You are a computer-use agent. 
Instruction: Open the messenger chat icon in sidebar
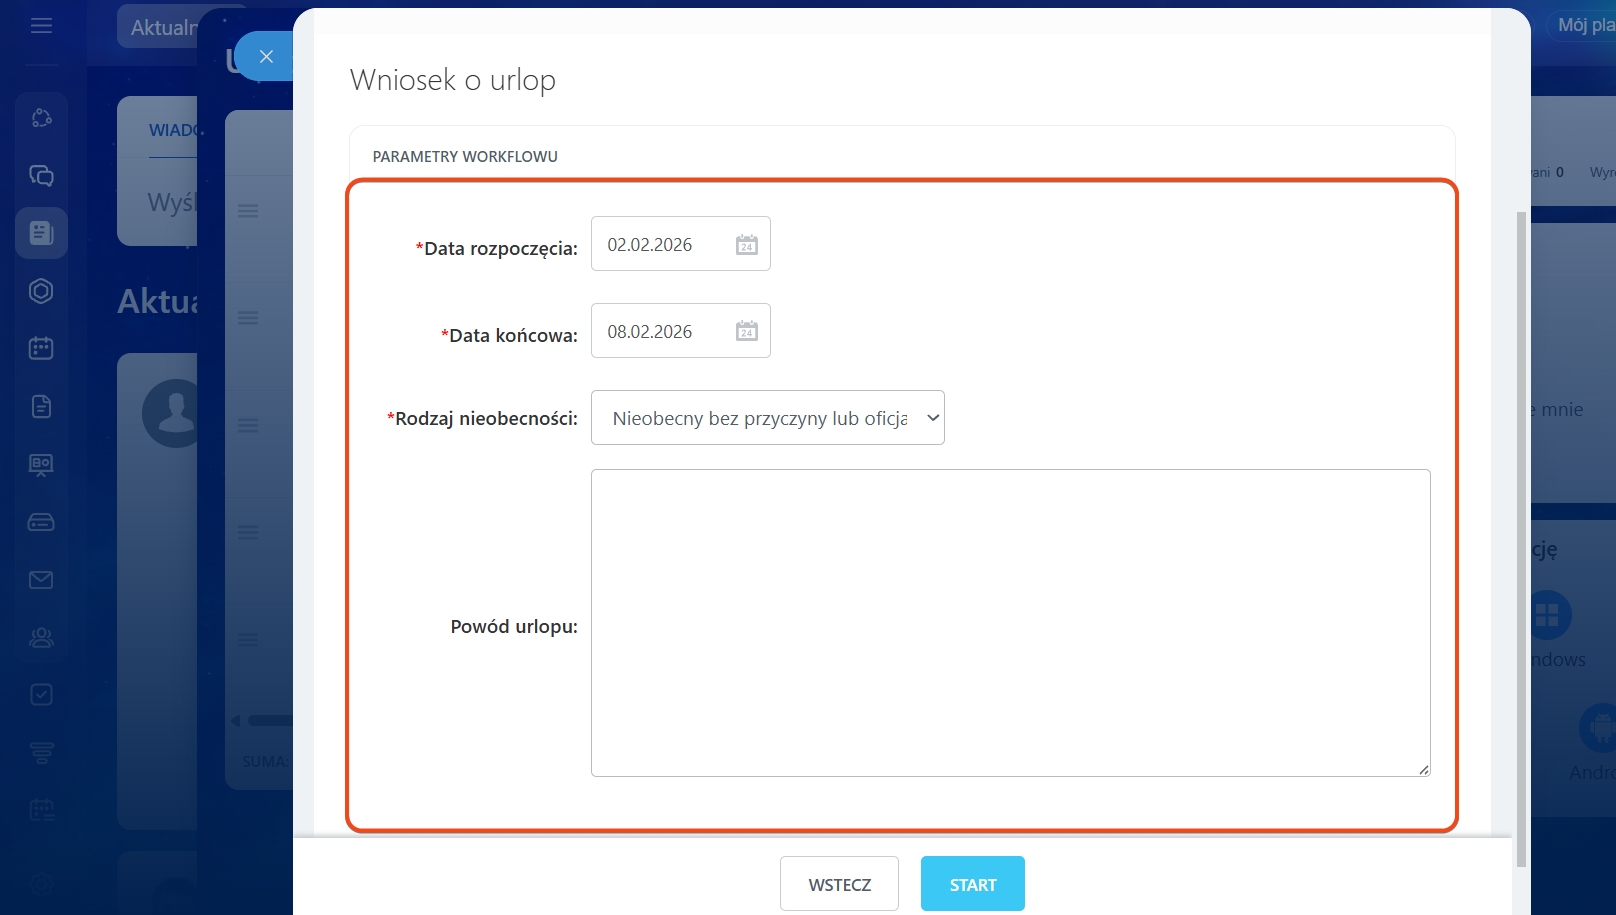coord(41,176)
